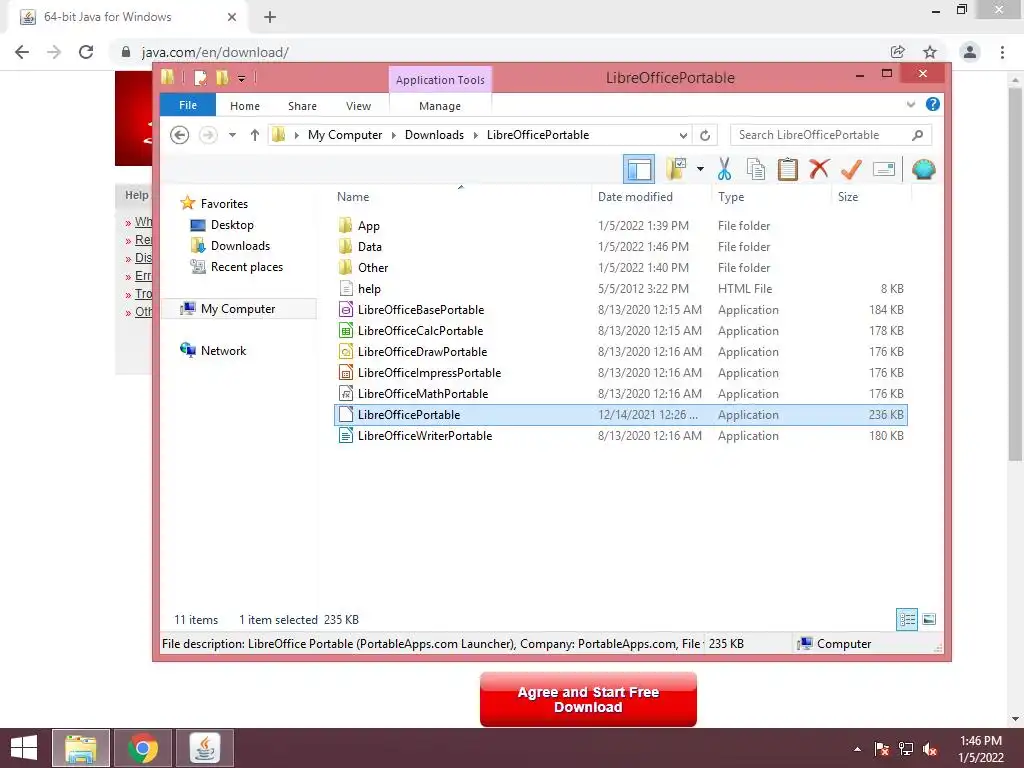
Task: Click the selected LibreOfficePortable application row
Action: click(x=620, y=415)
